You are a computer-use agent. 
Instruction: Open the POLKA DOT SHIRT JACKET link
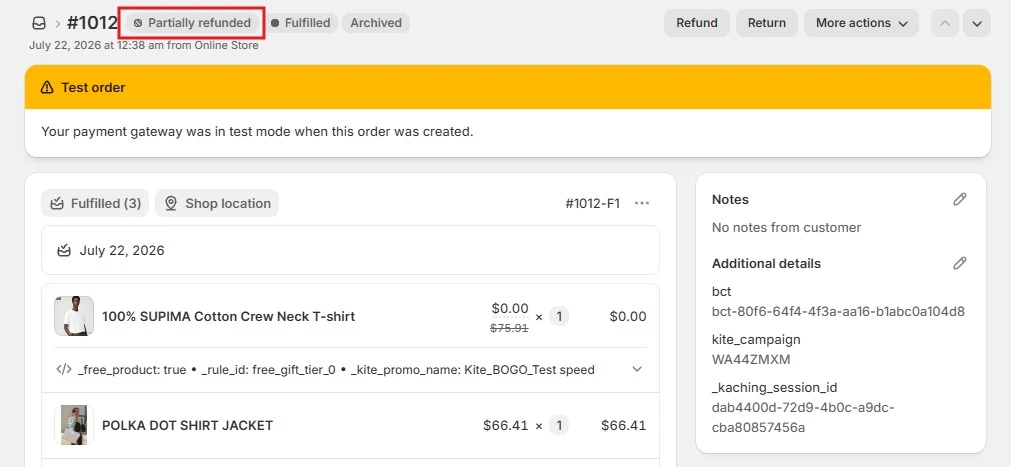tap(187, 426)
